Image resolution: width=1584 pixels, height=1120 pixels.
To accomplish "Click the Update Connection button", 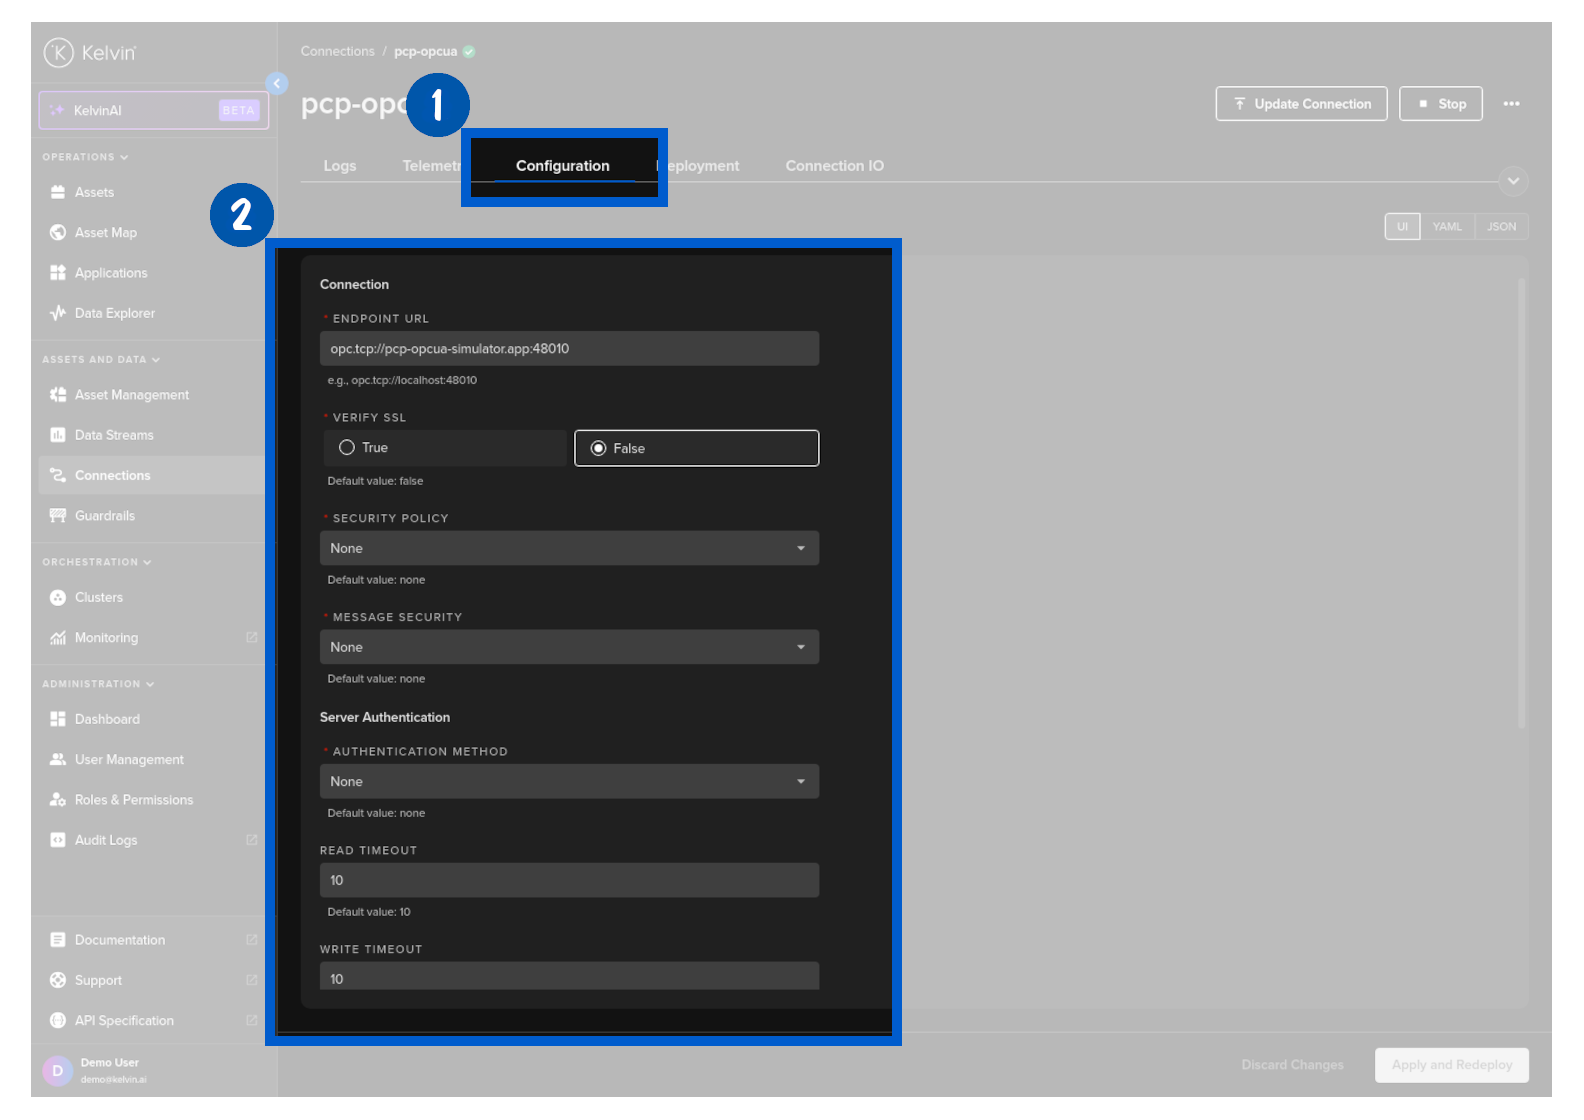I will click(x=1301, y=104).
